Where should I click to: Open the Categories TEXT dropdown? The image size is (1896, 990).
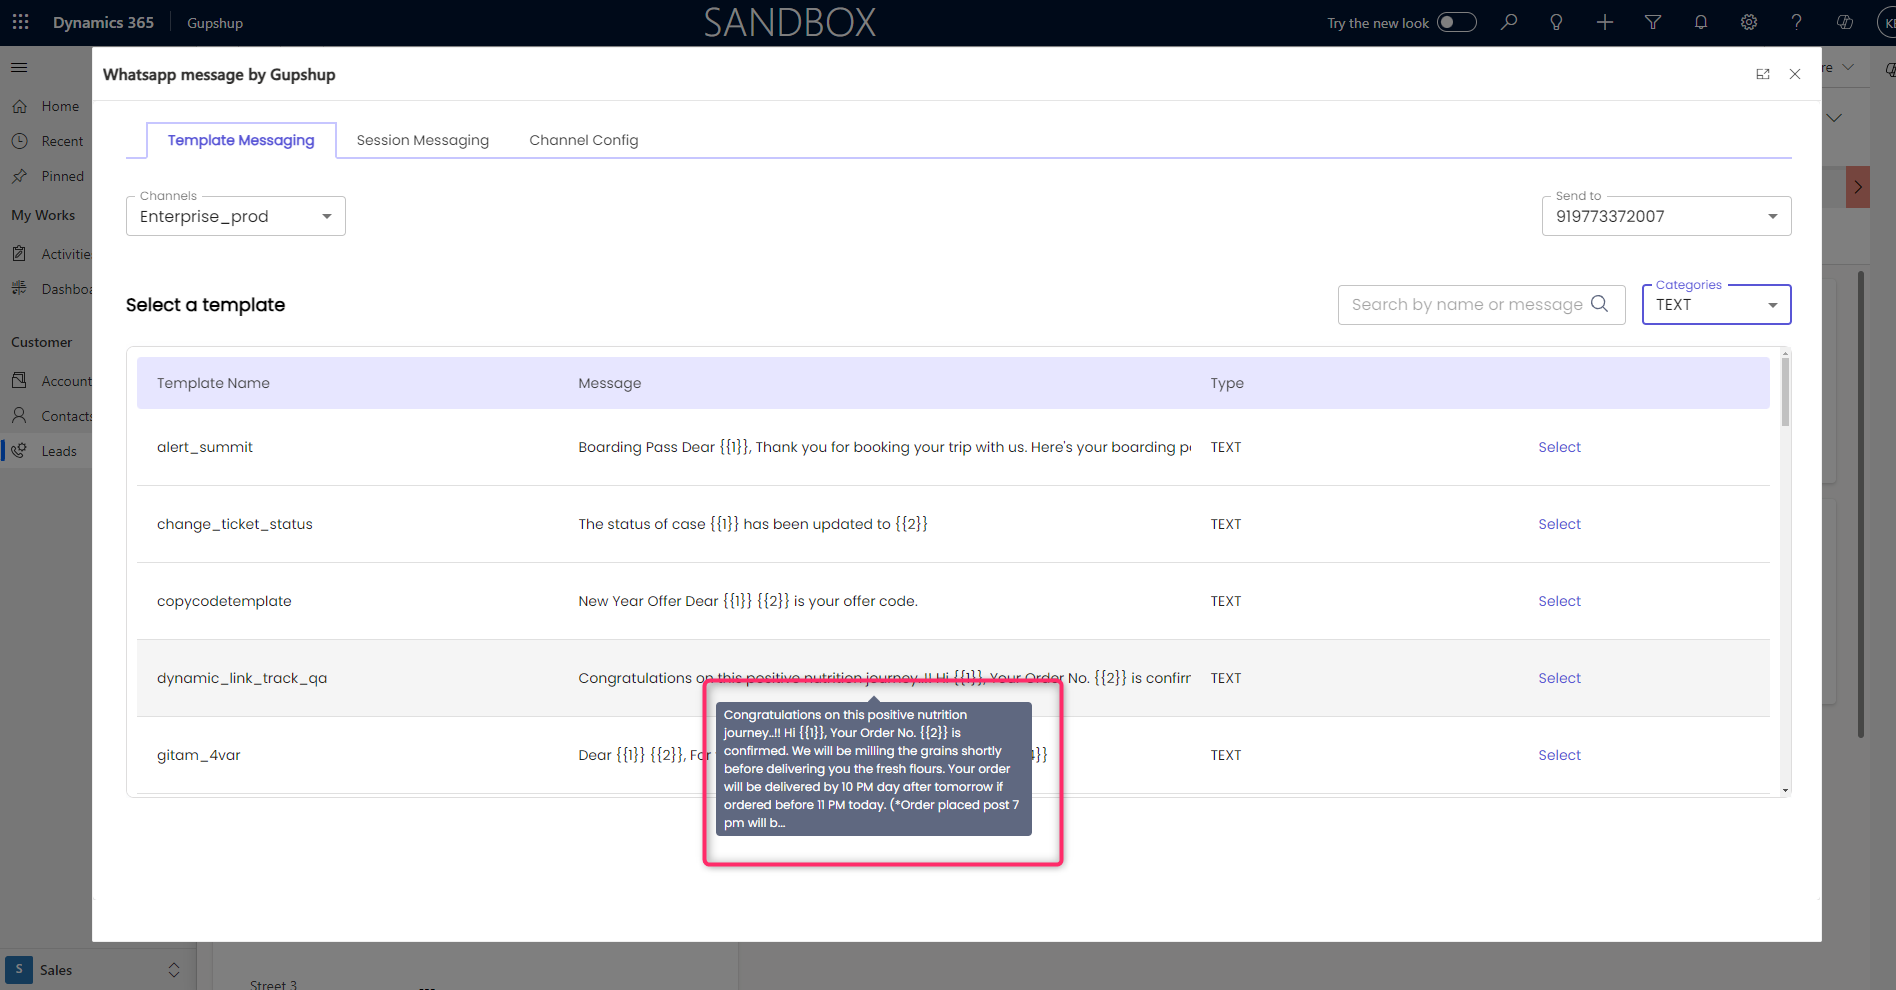(1716, 304)
